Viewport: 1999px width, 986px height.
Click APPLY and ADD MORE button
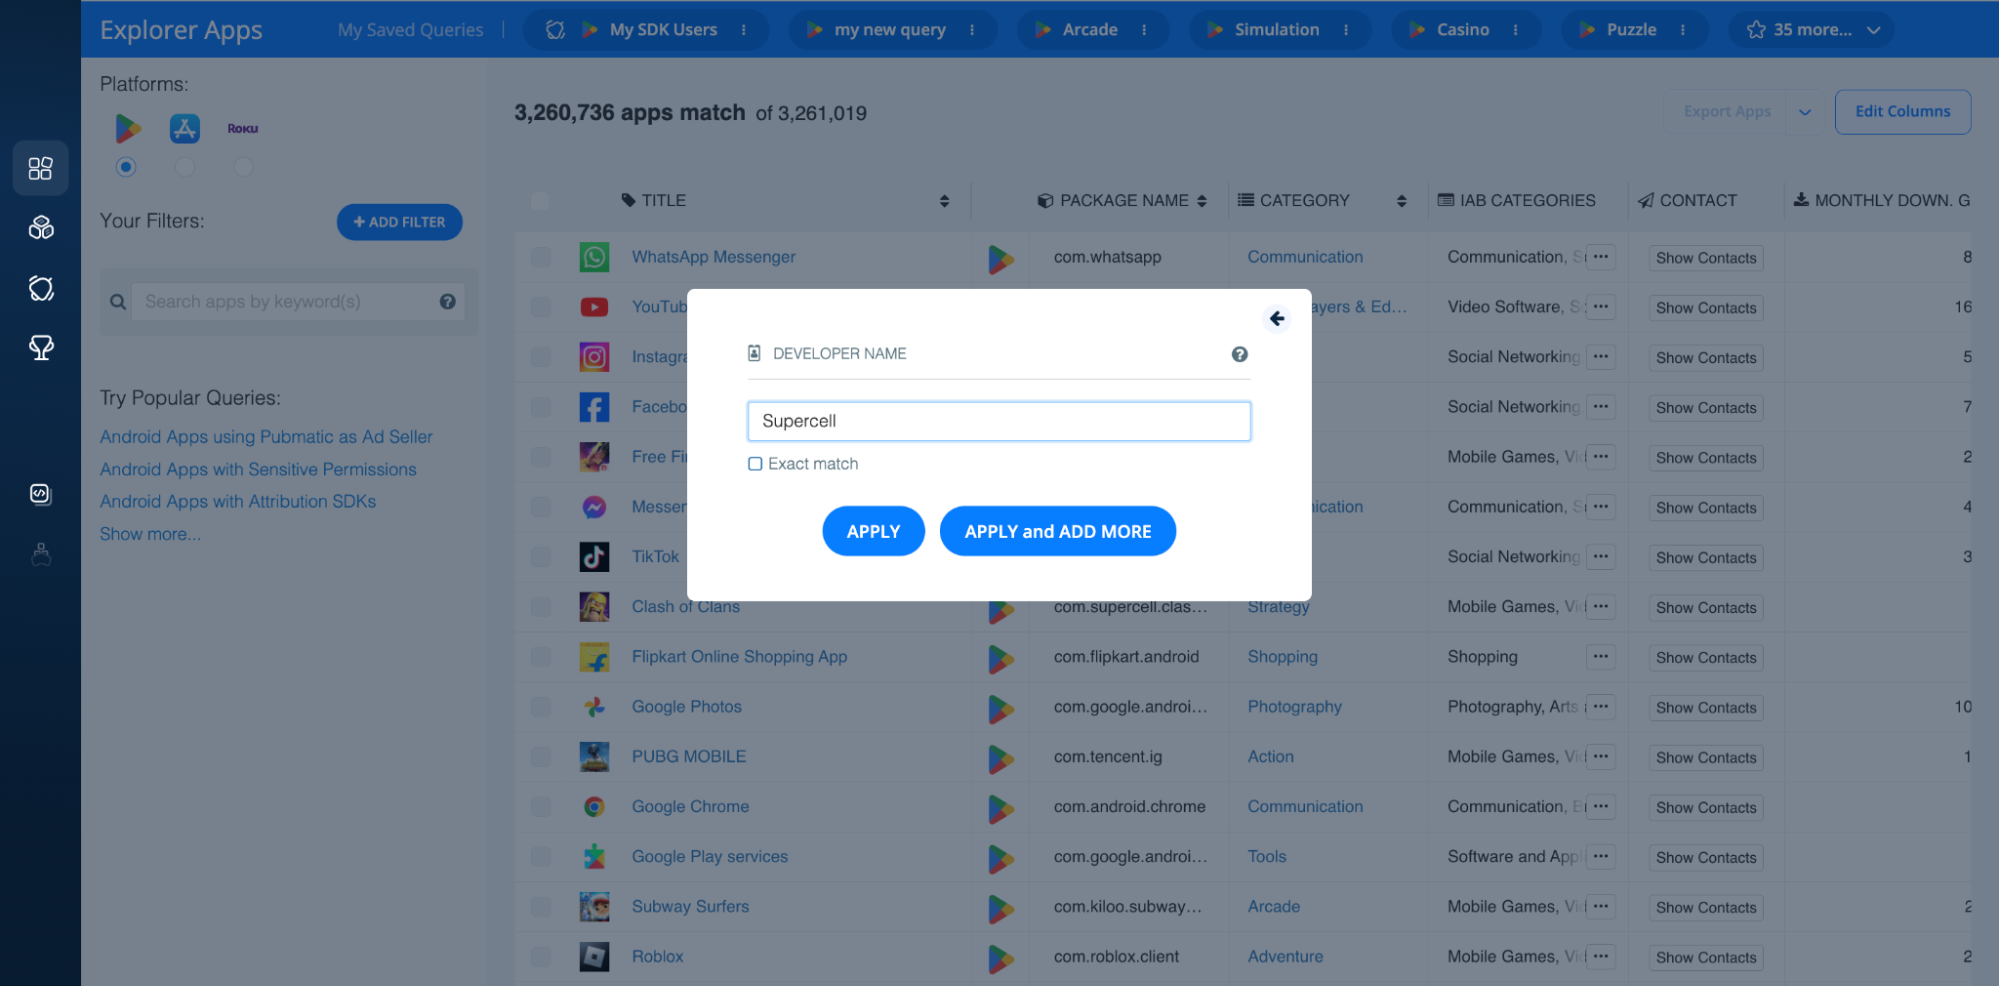(x=1058, y=531)
